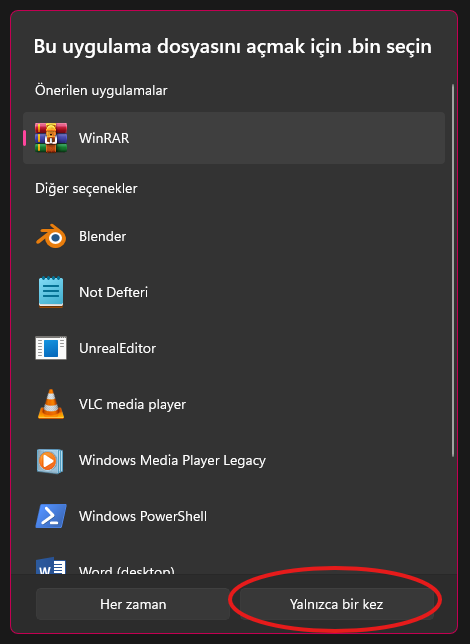Click the "WinRAR" label text
This screenshot has width=470, height=644.
[104, 138]
